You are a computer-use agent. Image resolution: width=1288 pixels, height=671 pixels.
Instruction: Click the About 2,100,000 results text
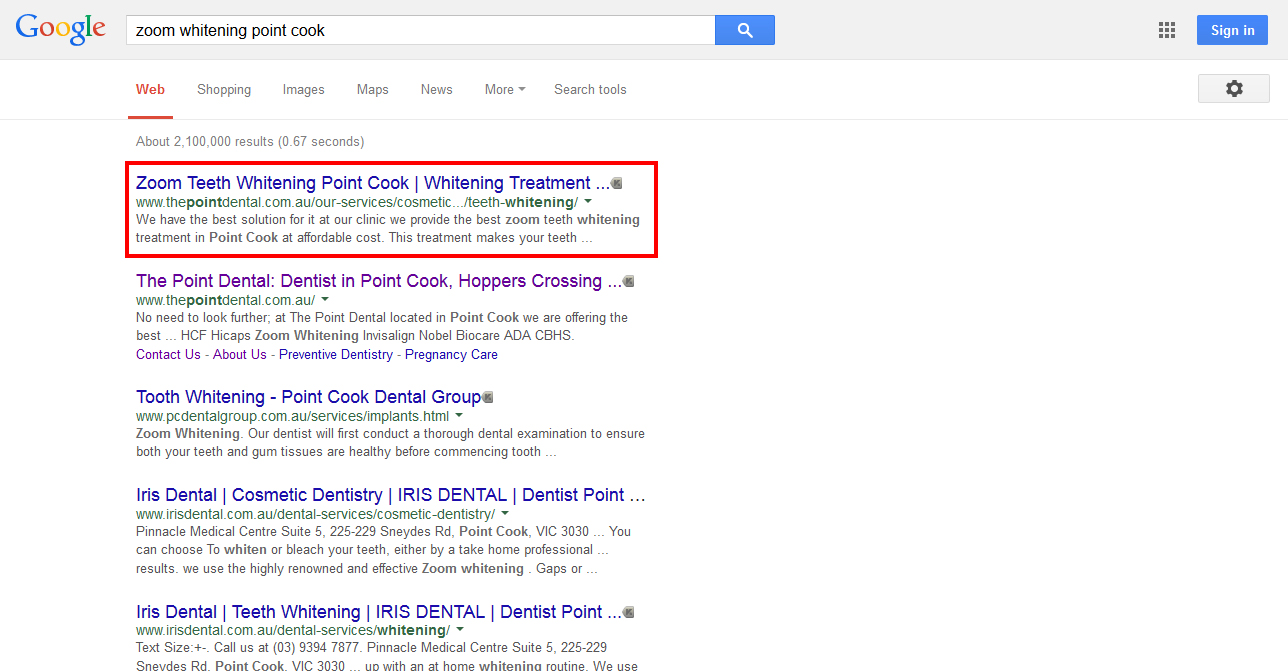[x=250, y=141]
